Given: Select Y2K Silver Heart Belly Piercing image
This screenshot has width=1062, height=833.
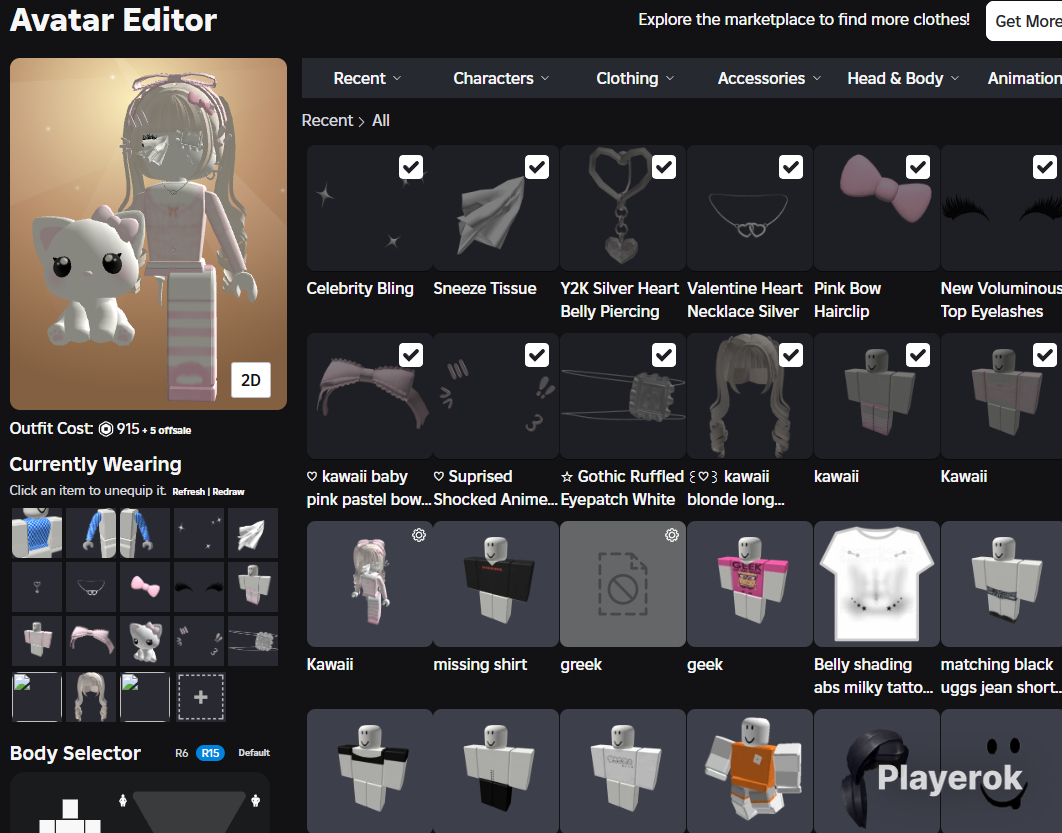Looking at the screenshot, I should [622, 208].
